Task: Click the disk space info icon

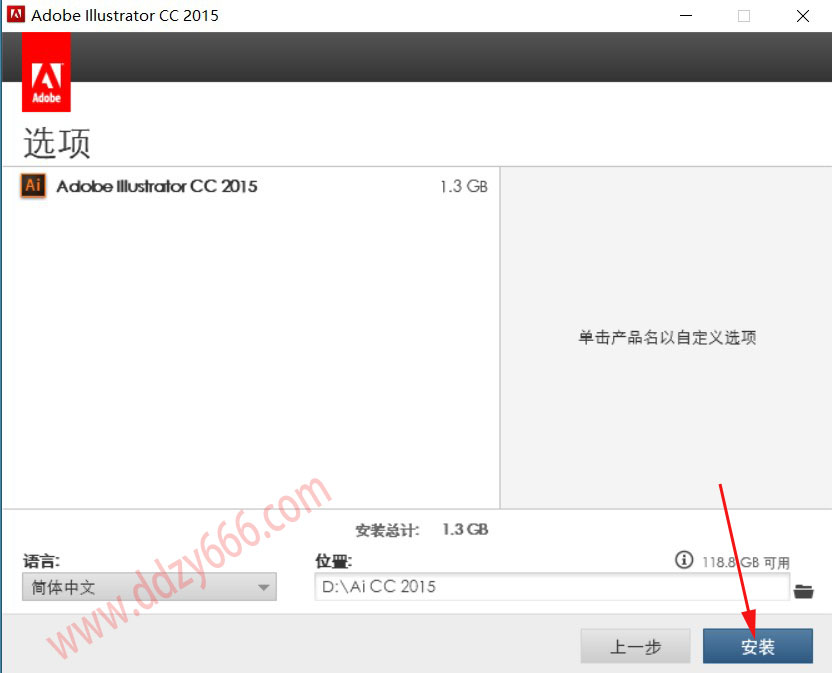Action: pyautogui.click(x=684, y=560)
